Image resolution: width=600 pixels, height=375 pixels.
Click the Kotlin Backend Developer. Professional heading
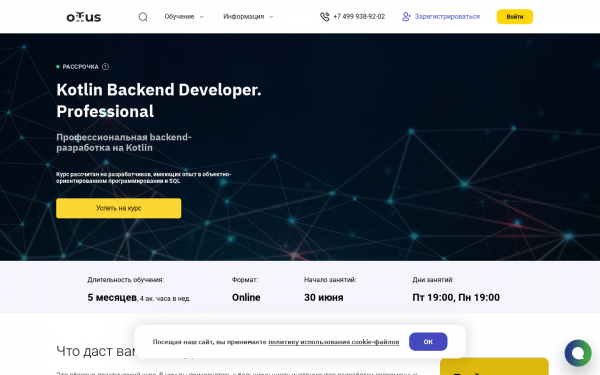tap(159, 101)
